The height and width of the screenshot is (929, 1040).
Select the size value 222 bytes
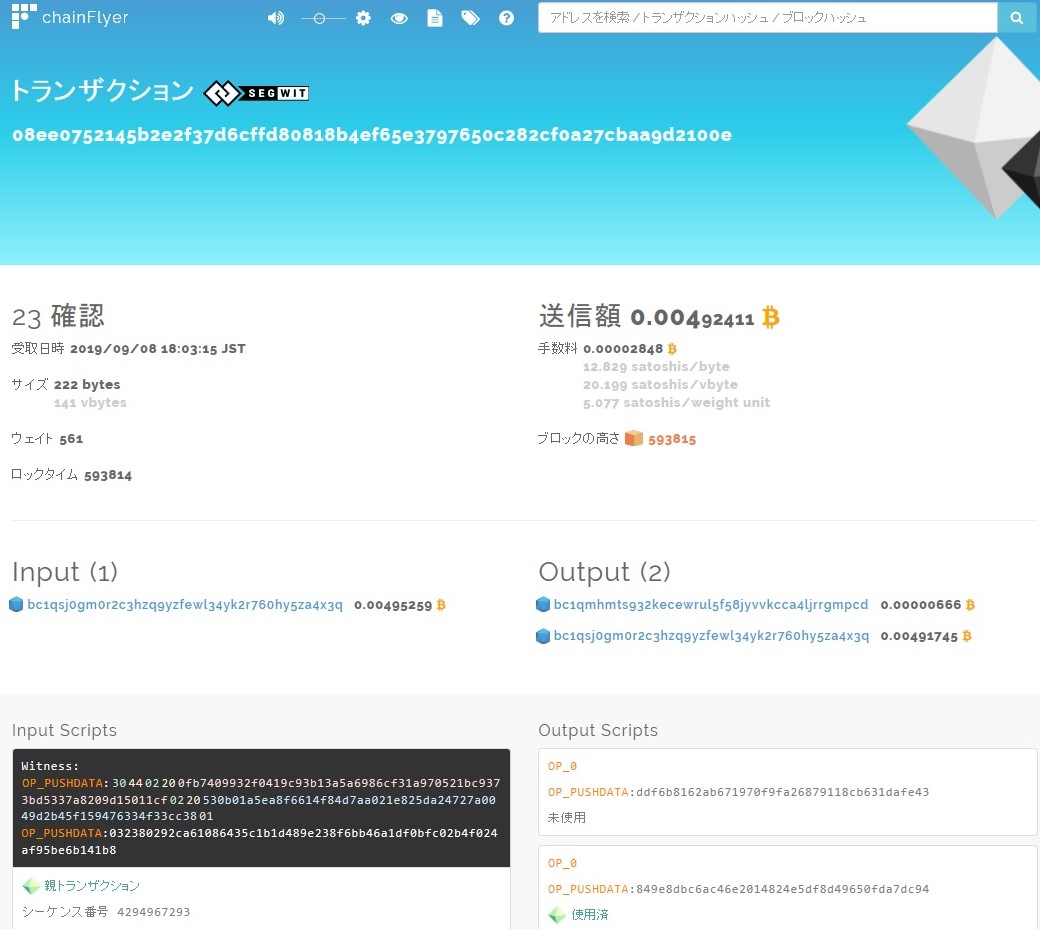coord(87,385)
